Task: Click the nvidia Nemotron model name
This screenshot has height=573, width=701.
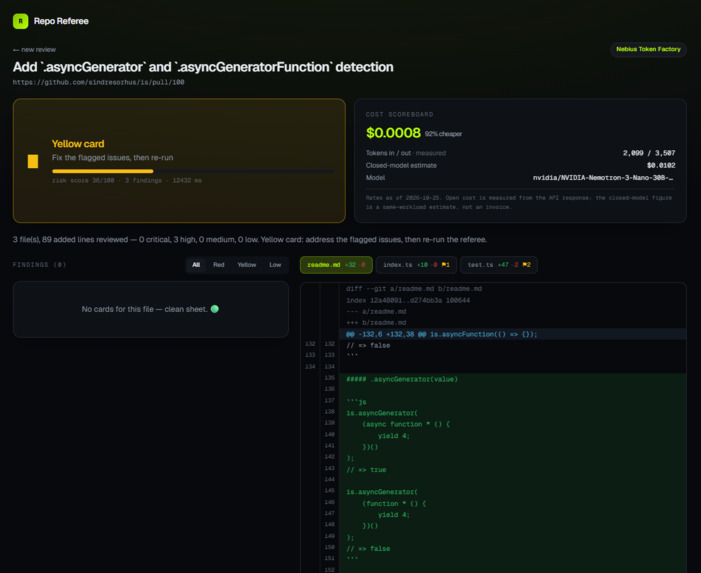Action: 603,178
